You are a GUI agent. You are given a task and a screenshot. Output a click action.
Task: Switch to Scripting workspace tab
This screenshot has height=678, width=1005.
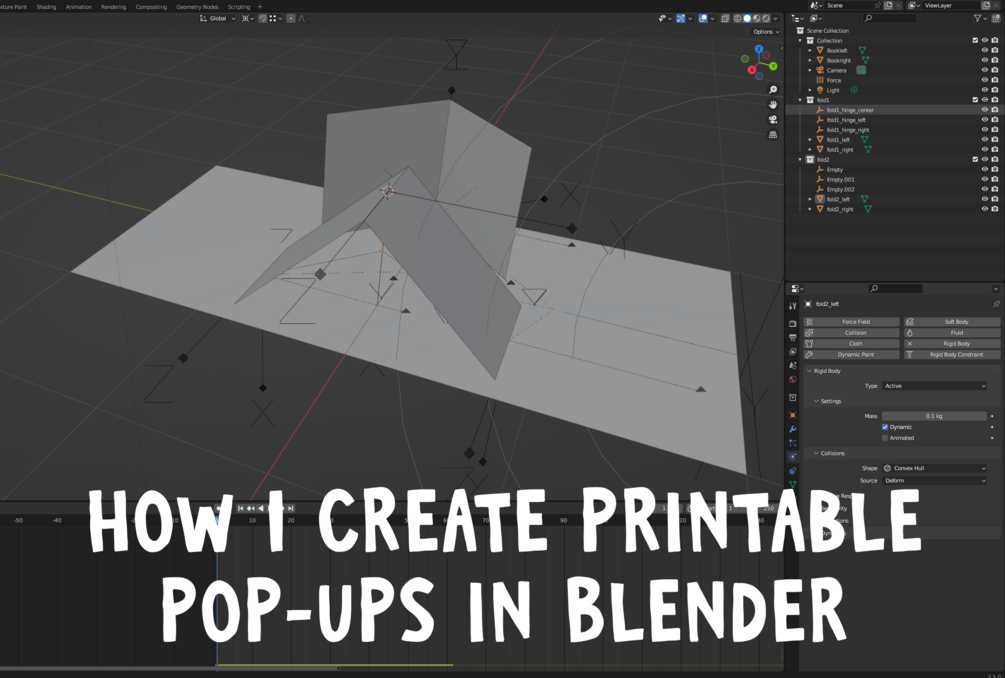[239, 6]
